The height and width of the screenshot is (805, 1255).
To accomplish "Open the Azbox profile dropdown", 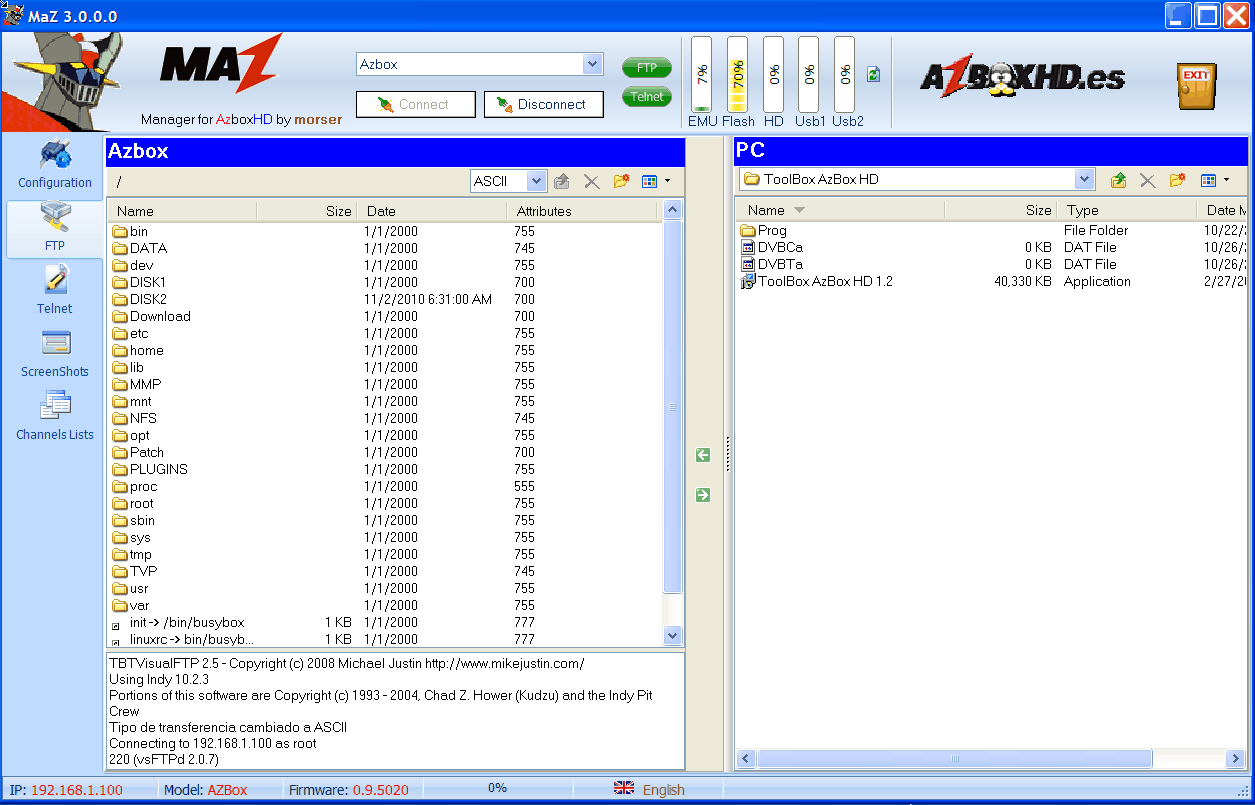I will coord(593,64).
